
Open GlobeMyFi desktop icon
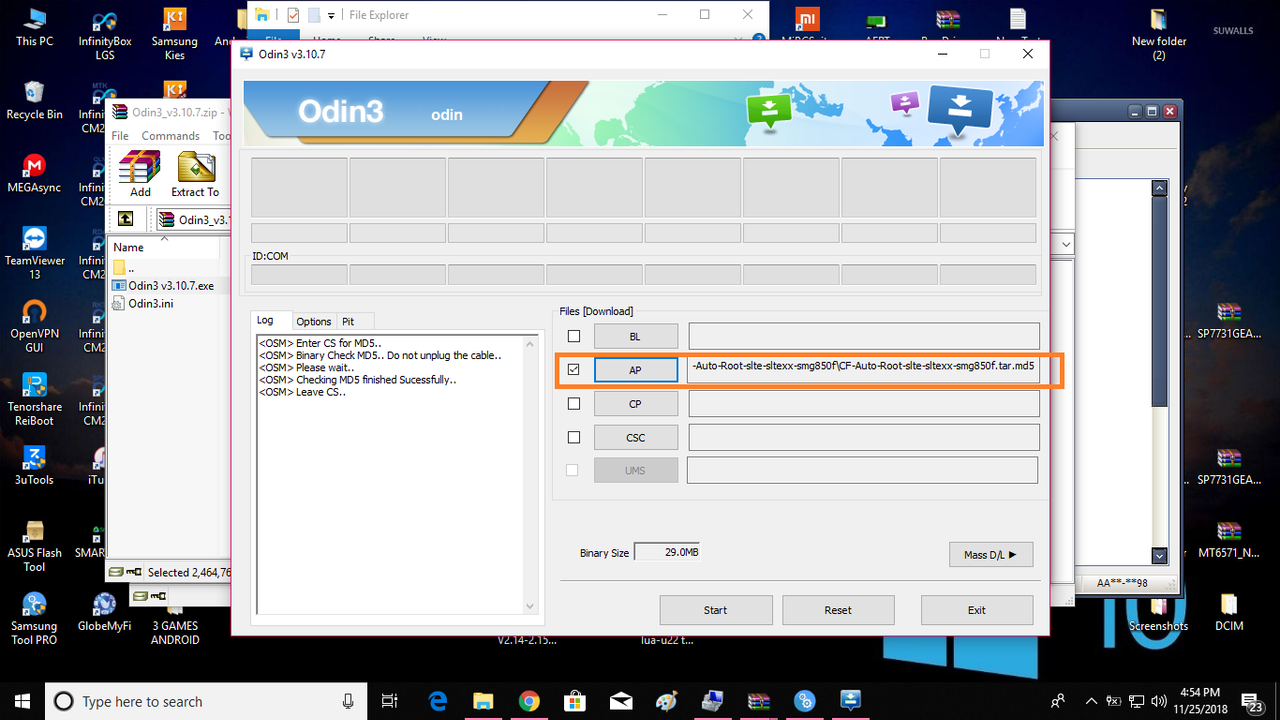(105, 611)
